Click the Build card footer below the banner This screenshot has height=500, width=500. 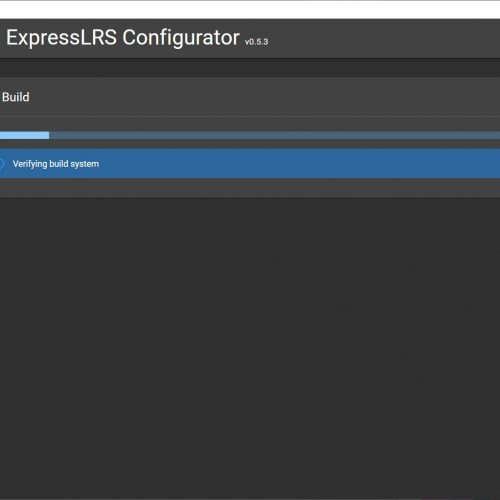coord(250,188)
